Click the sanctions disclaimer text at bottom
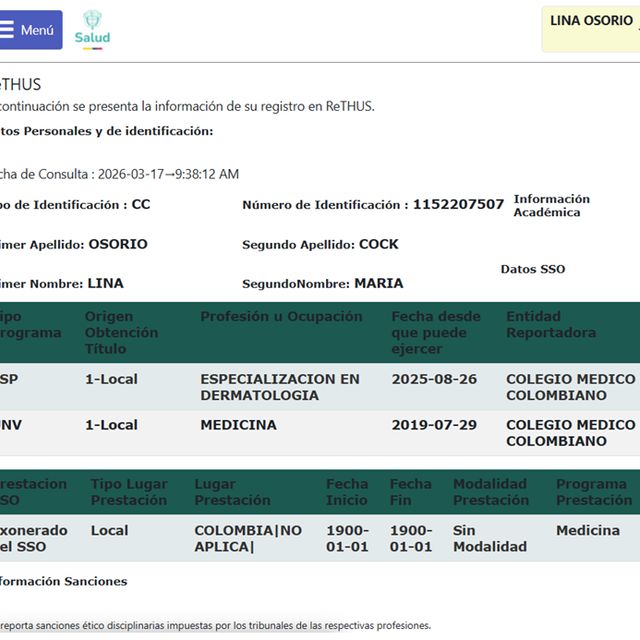The image size is (640, 640). tap(215, 625)
